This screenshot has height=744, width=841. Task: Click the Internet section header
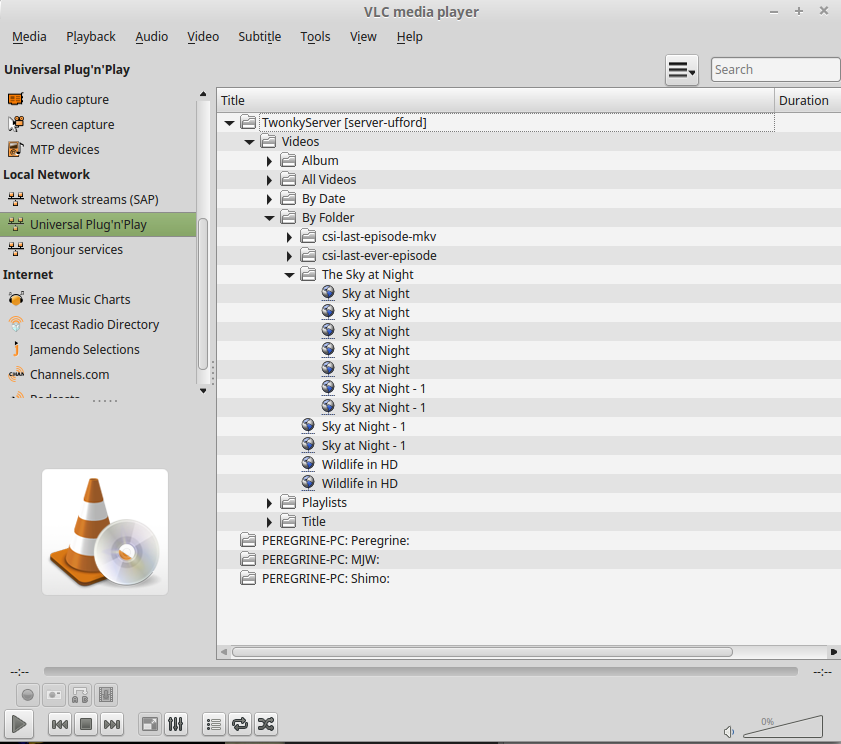click(x=28, y=275)
